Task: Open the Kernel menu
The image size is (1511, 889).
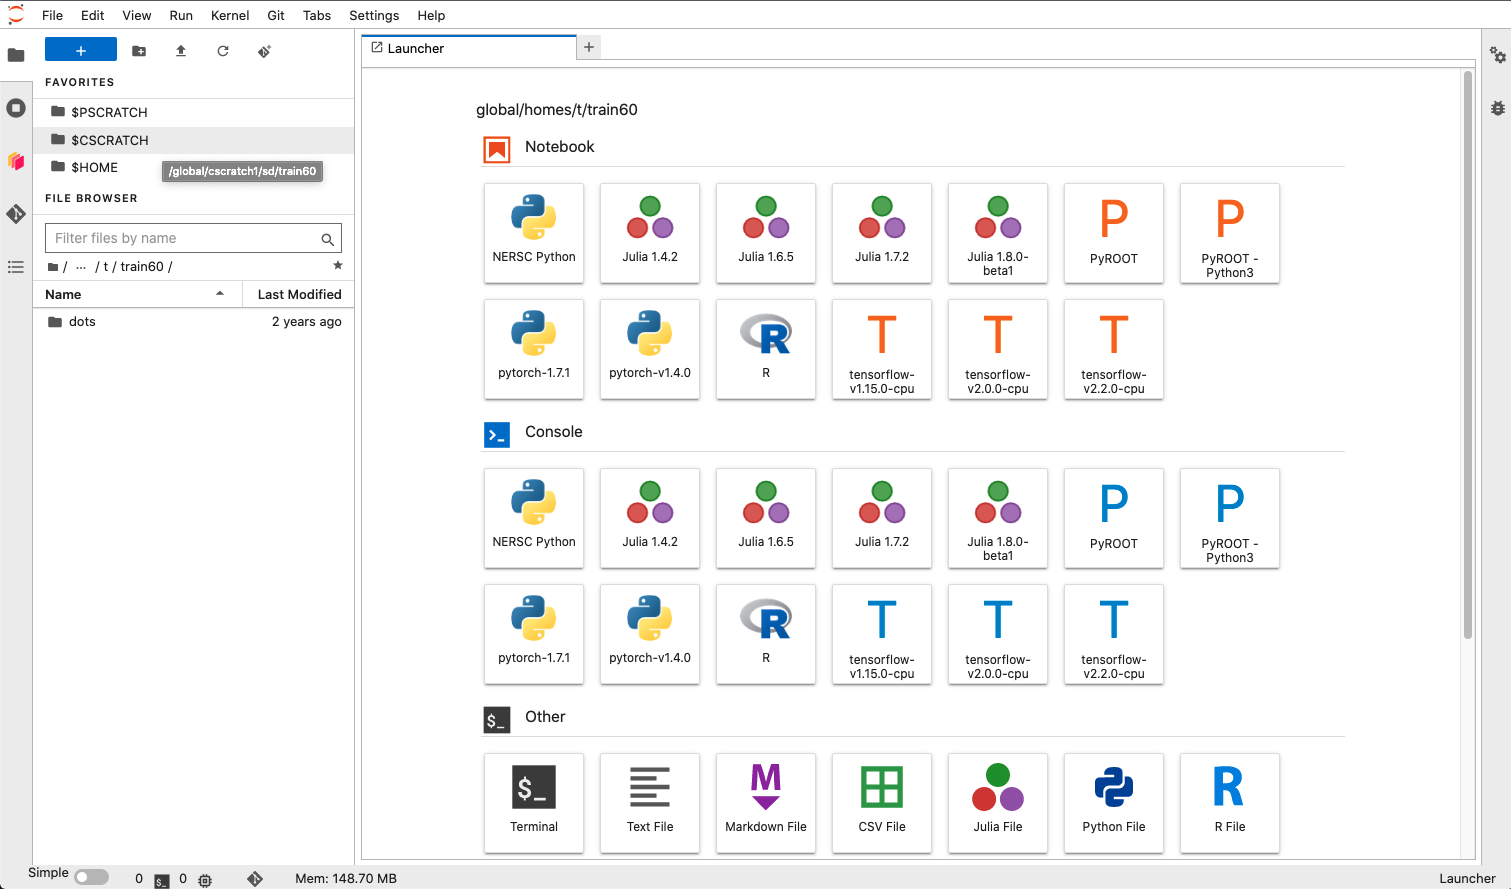Action: (x=230, y=15)
